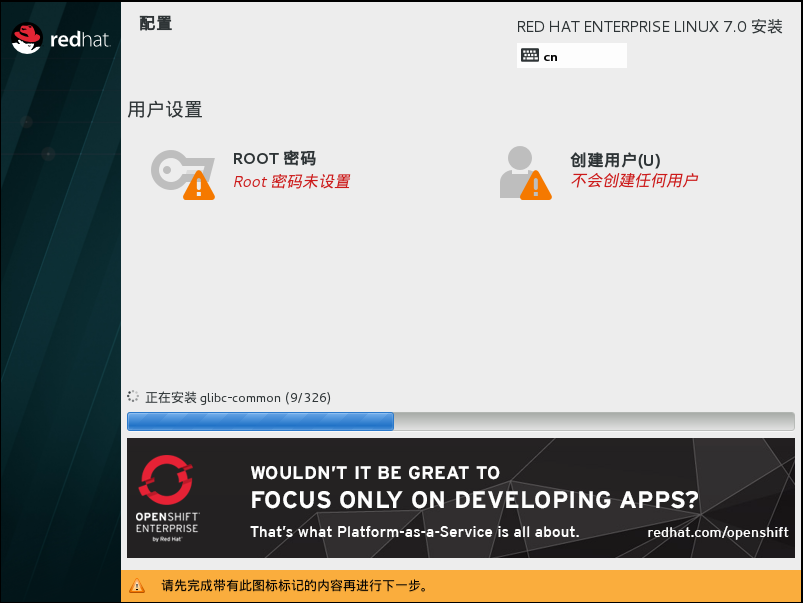Open the cn keyboard layout selector
The image size is (803, 603).
coord(571,55)
